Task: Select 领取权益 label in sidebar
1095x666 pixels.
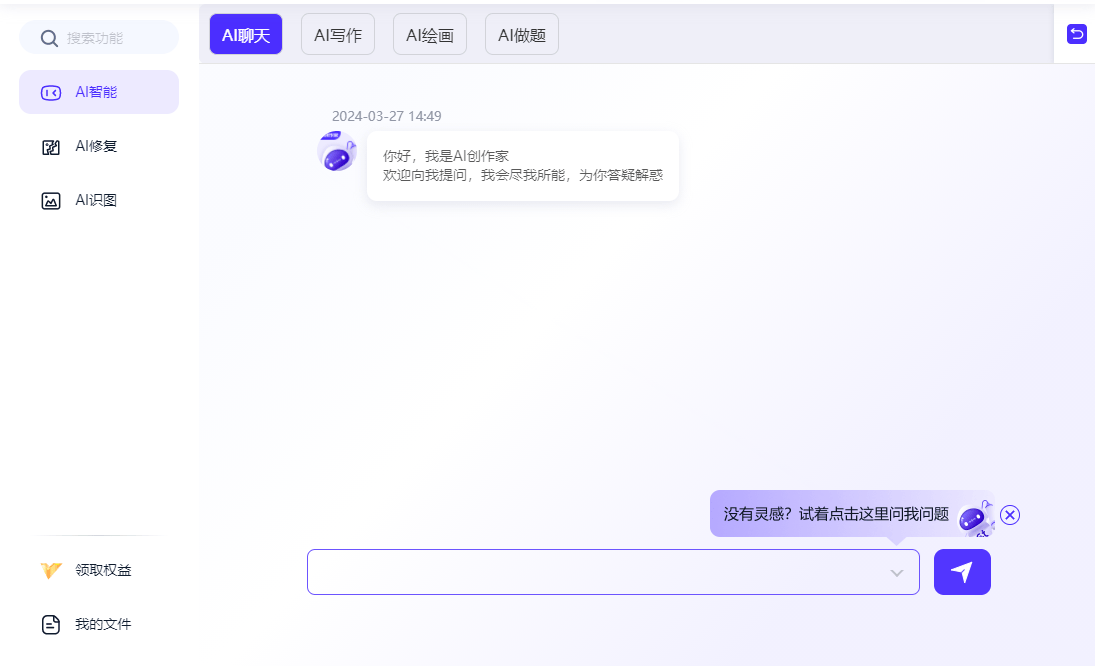Action: pos(103,571)
